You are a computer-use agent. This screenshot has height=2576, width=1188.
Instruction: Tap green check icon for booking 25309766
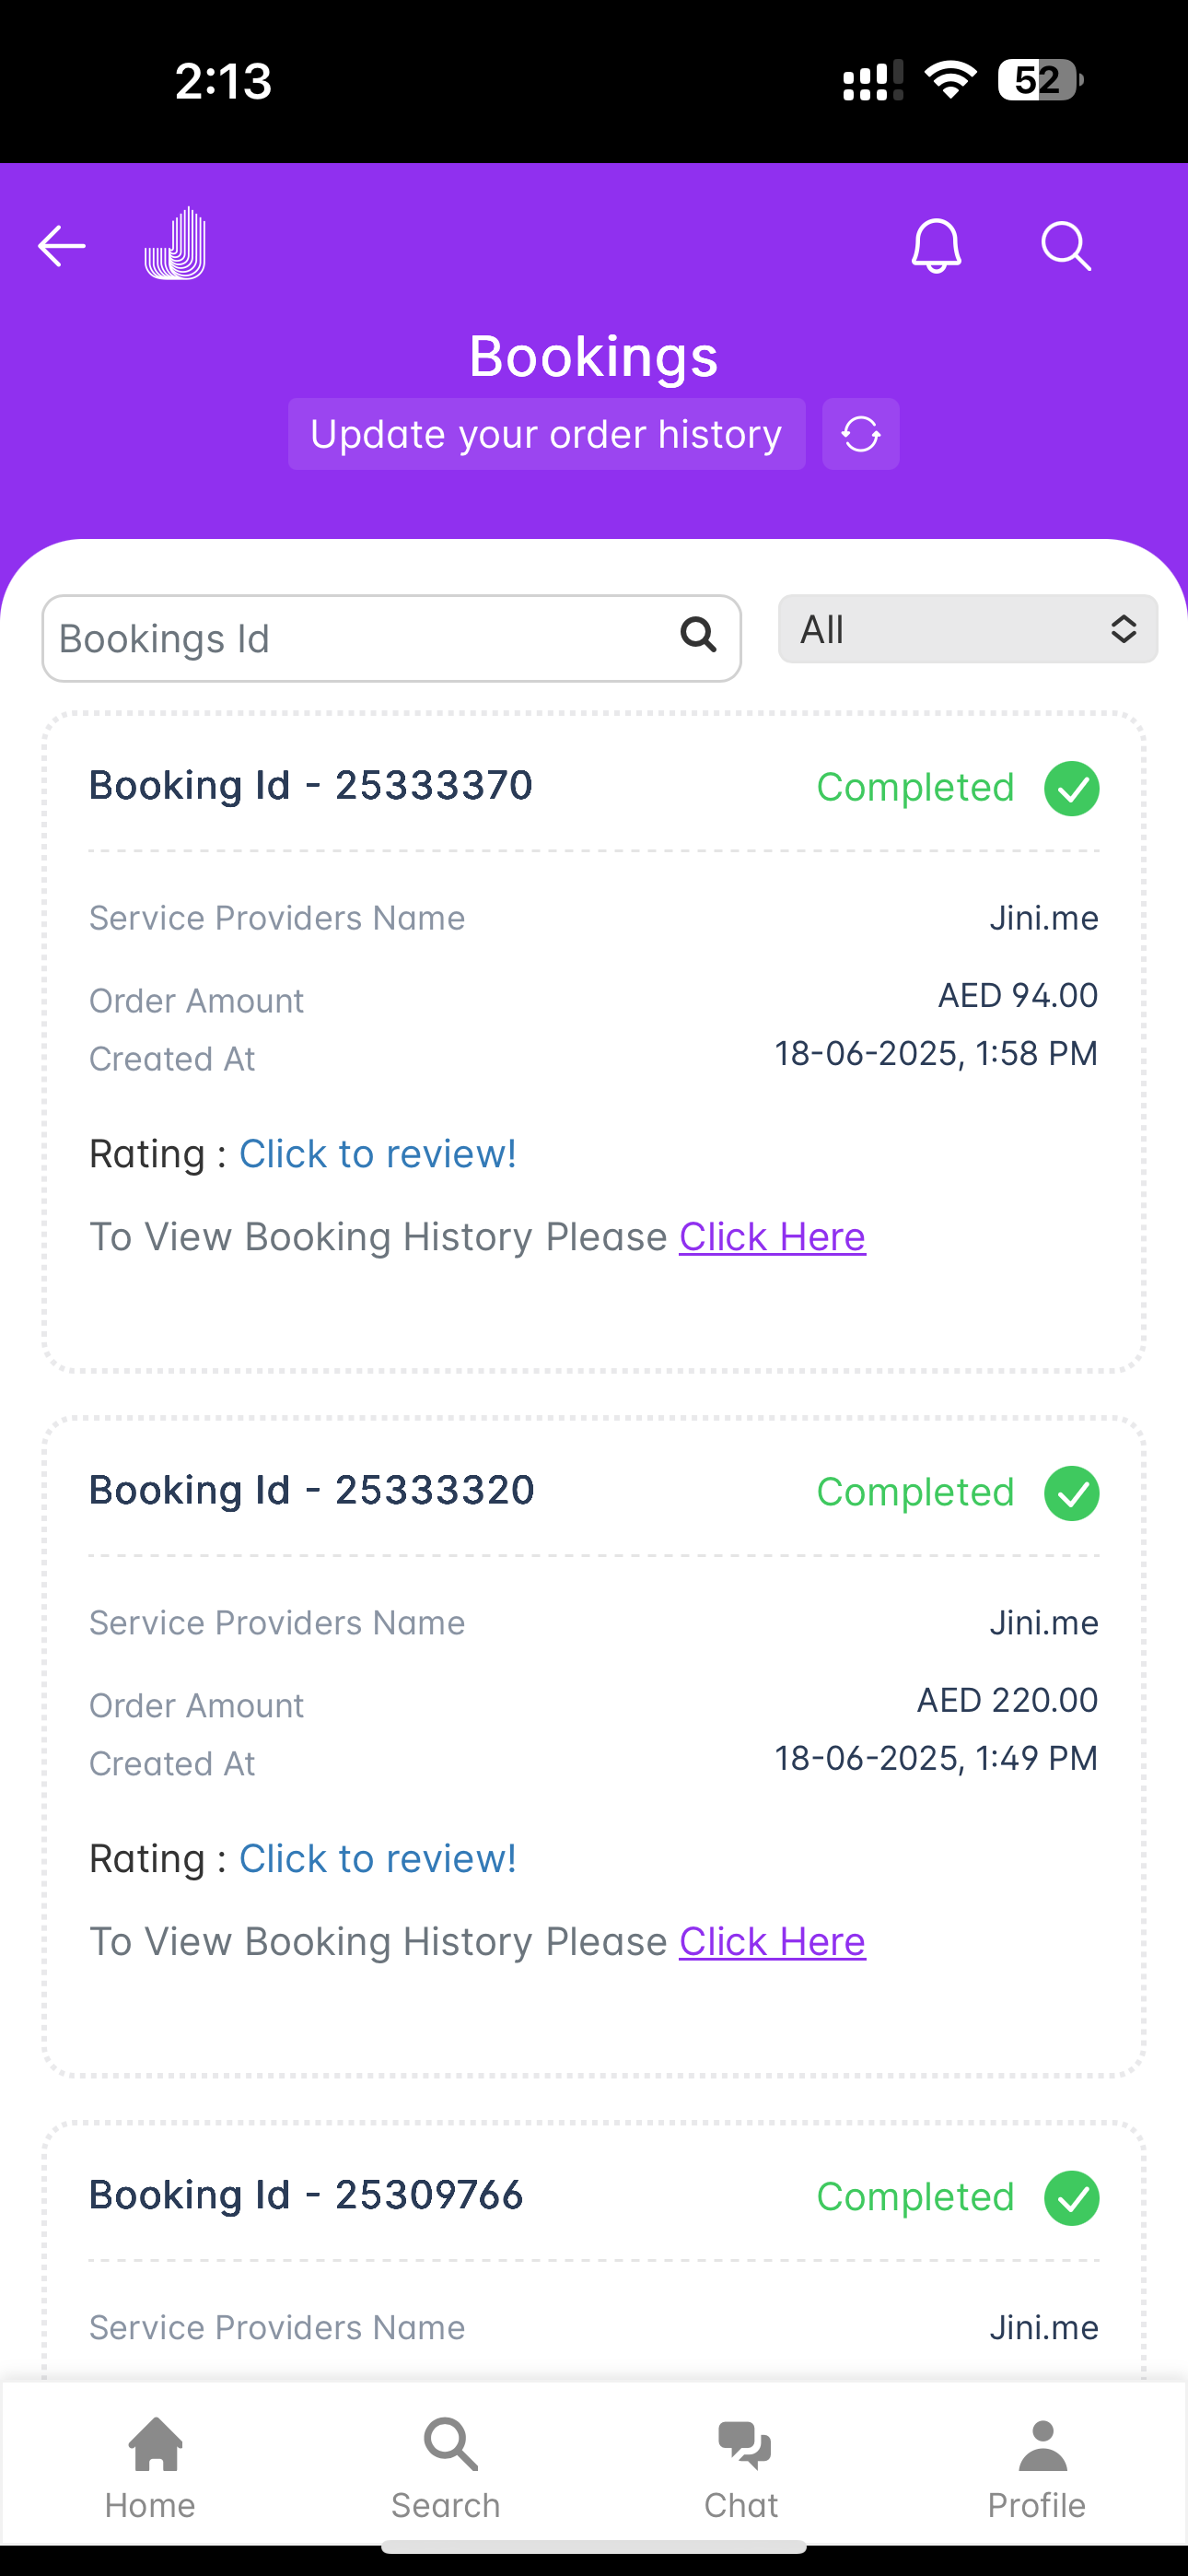coord(1072,2198)
